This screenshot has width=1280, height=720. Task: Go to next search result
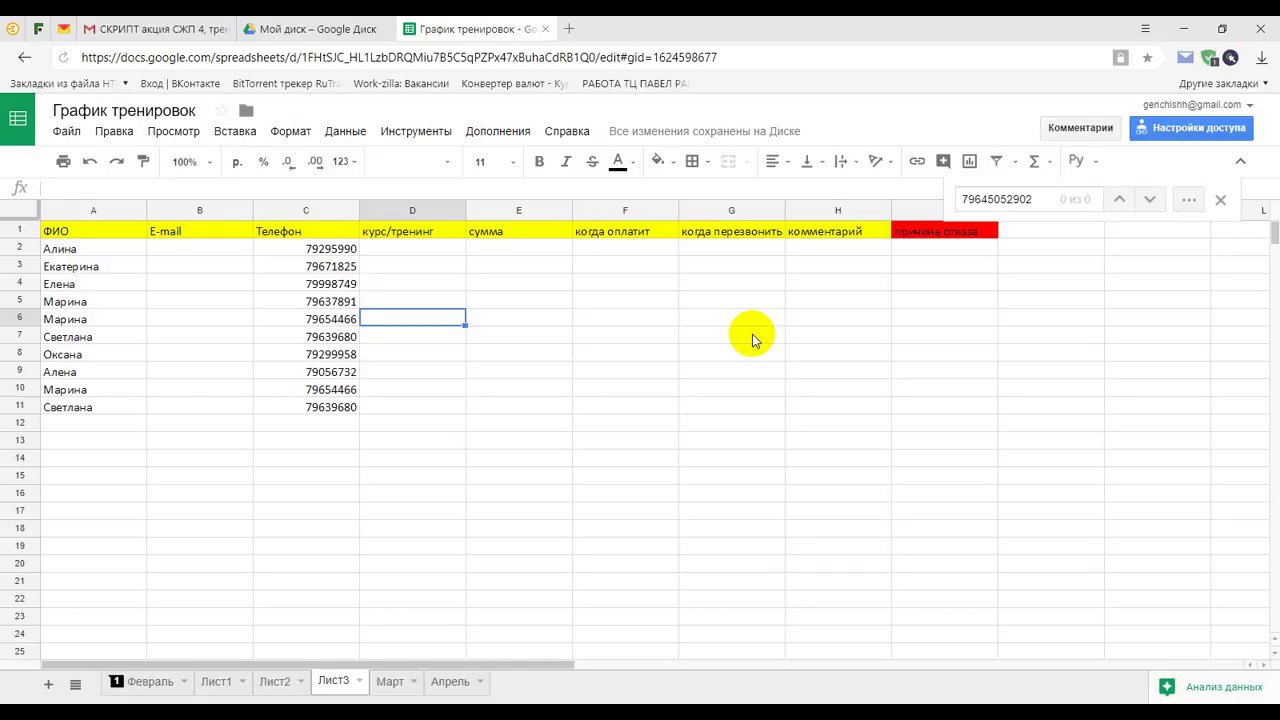(x=1149, y=199)
